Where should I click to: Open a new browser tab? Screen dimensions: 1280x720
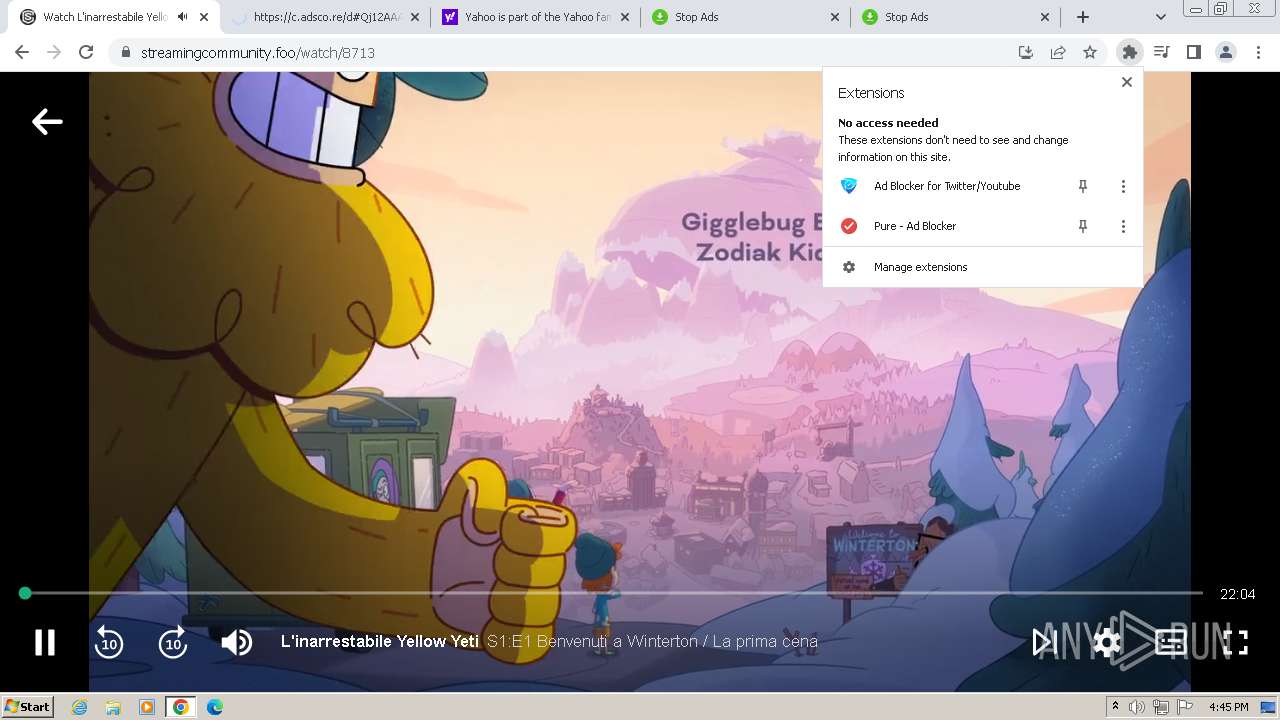coord(1082,17)
